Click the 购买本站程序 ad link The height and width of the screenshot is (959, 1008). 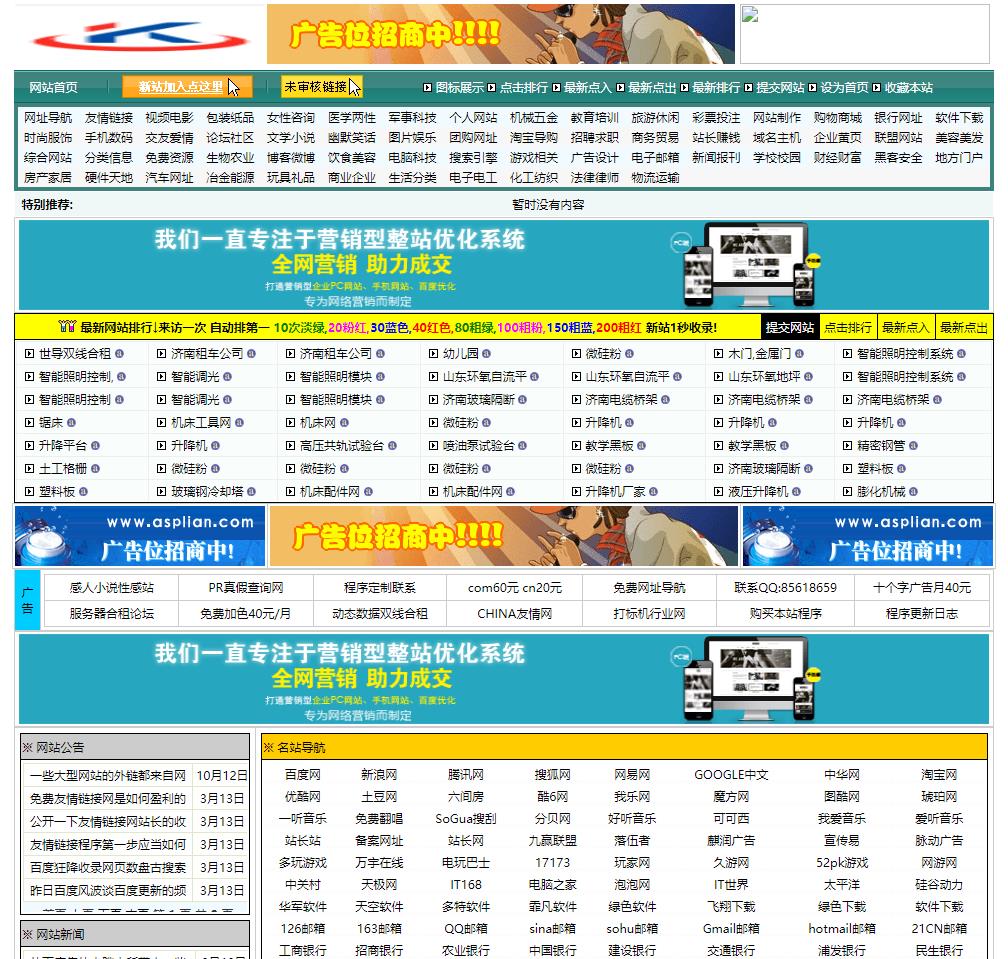coord(786,613)
